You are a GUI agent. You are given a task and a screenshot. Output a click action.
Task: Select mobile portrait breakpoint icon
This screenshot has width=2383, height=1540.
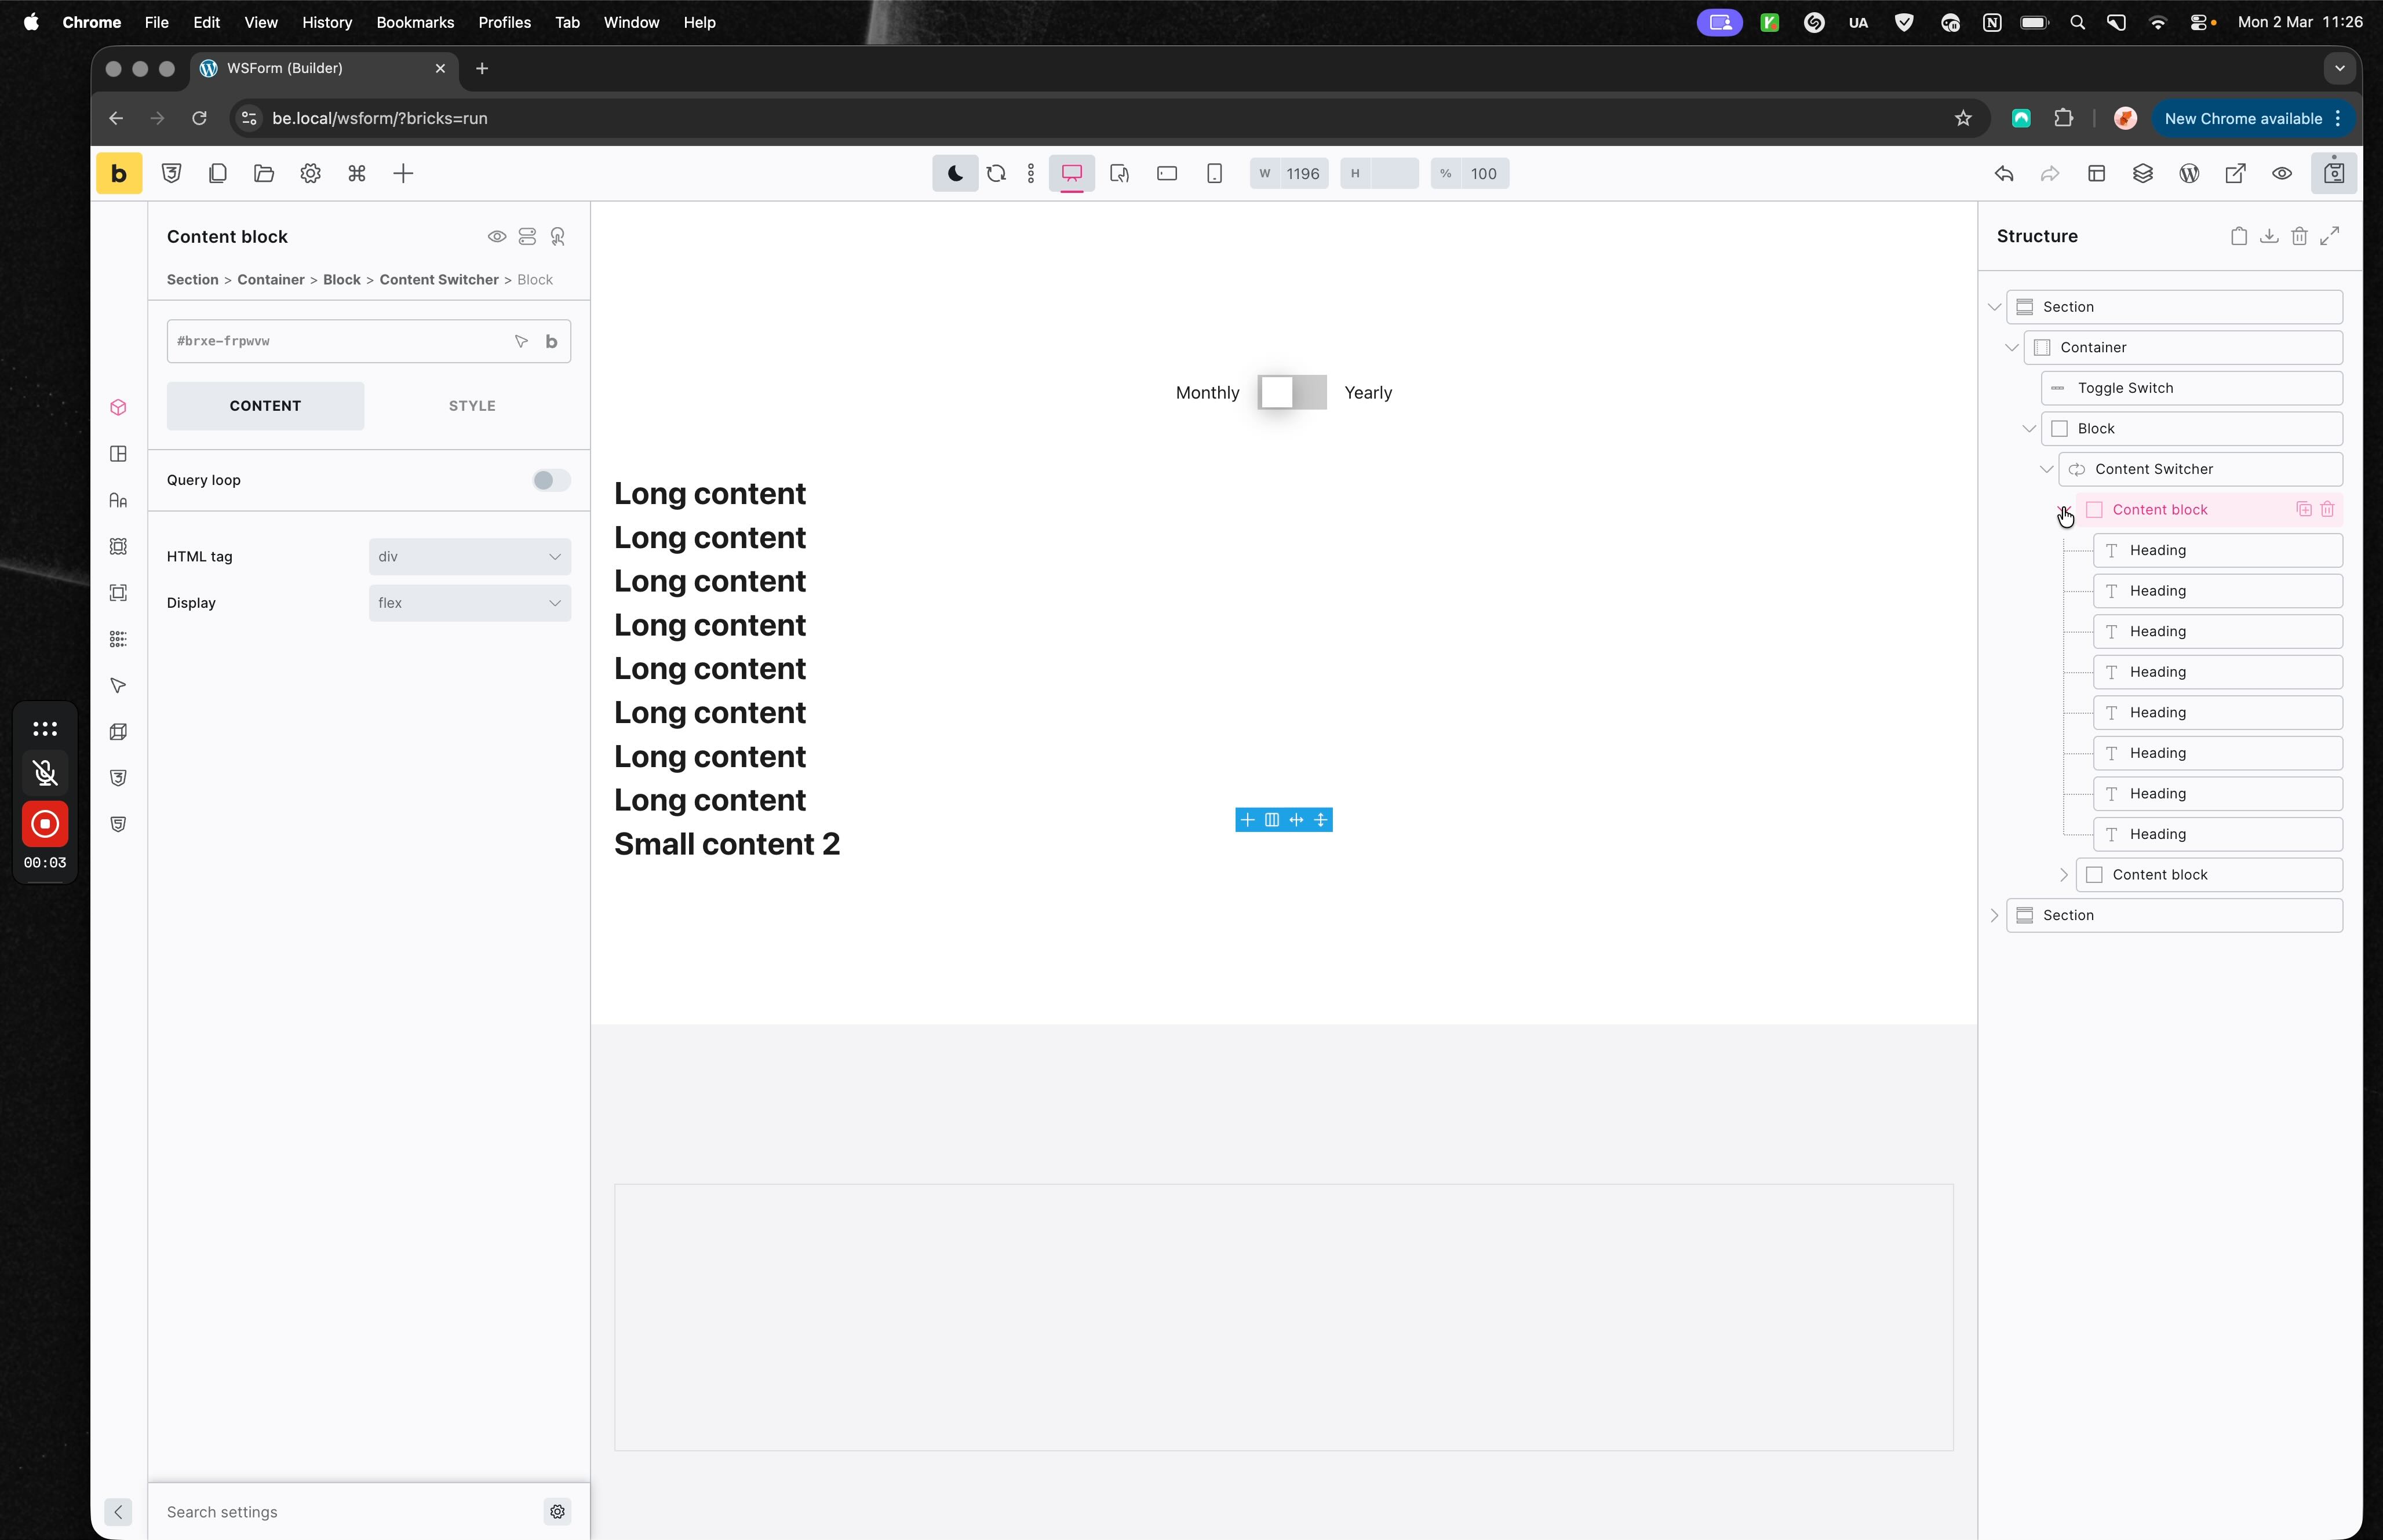coord(1214,174)
